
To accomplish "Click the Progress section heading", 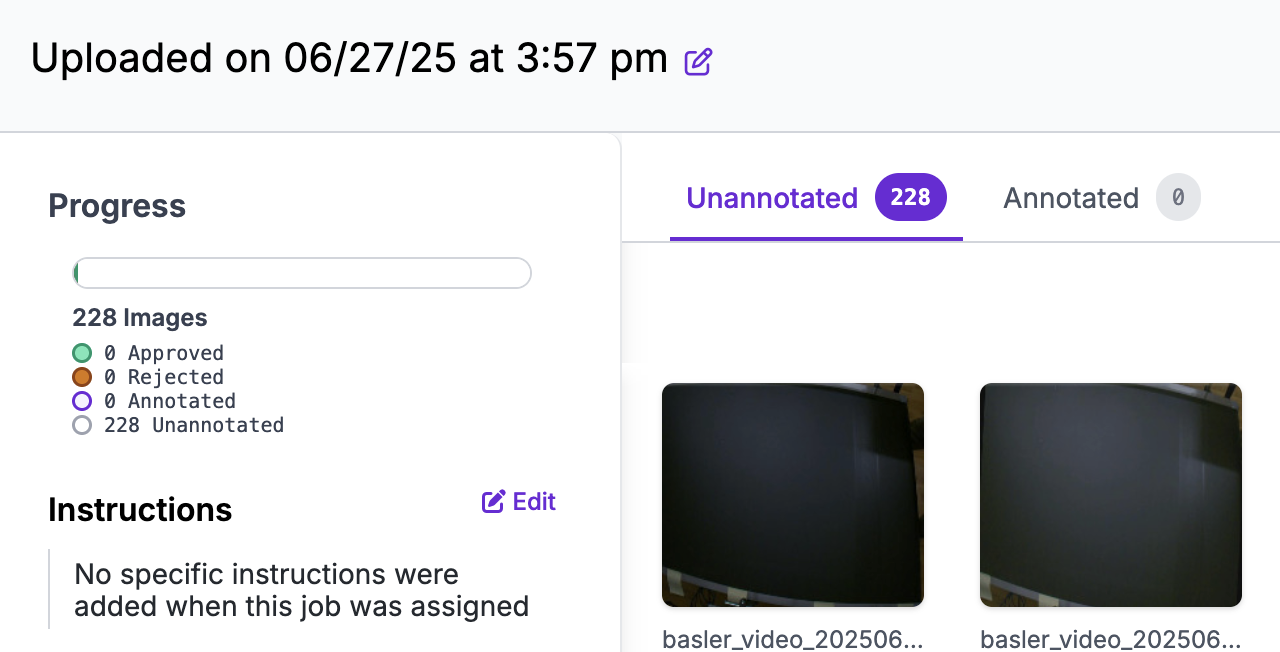I will pyautogui.click(x=117, y=206).
